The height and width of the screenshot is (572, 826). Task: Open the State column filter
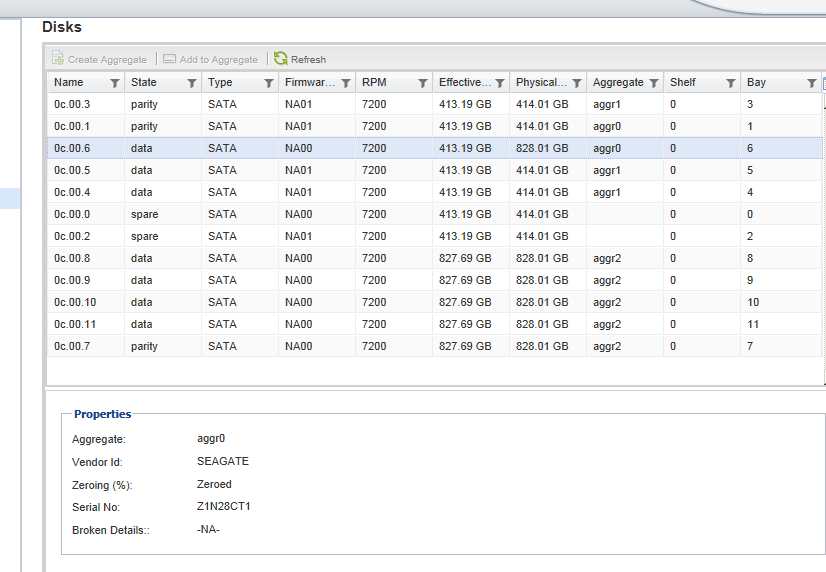[x=192, y=83]
